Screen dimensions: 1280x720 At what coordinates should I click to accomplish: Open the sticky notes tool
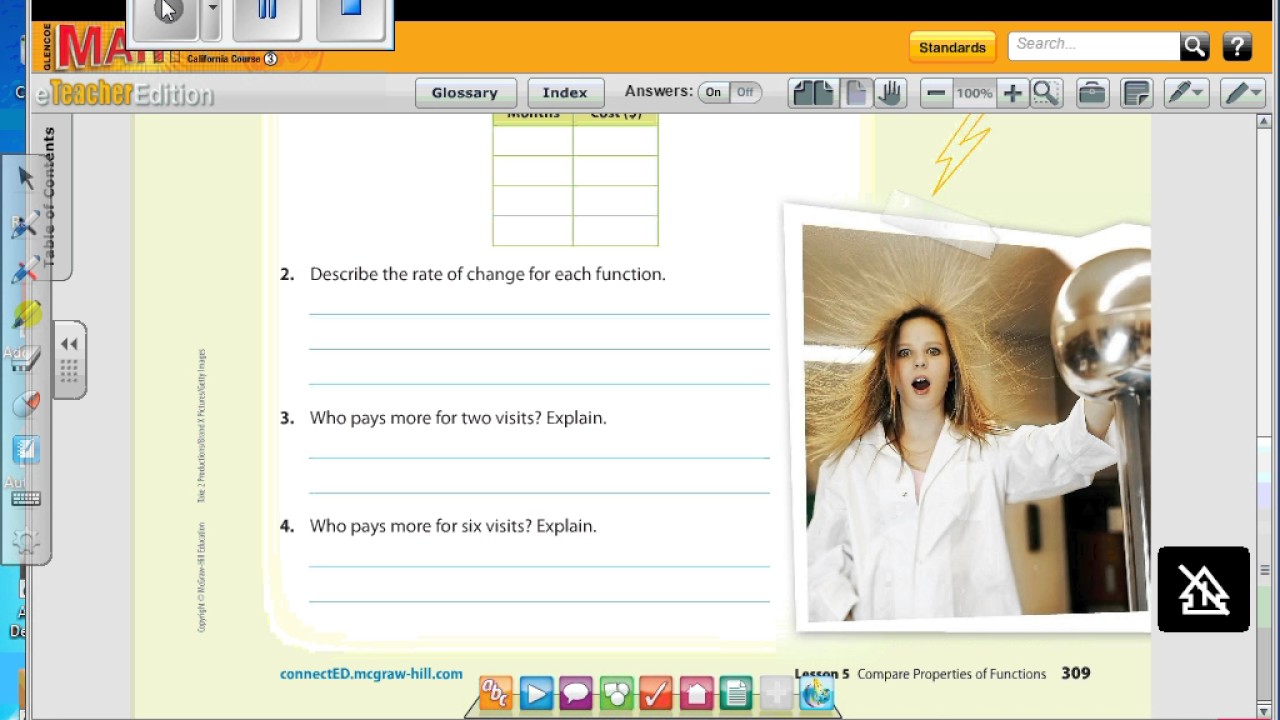1137,93
